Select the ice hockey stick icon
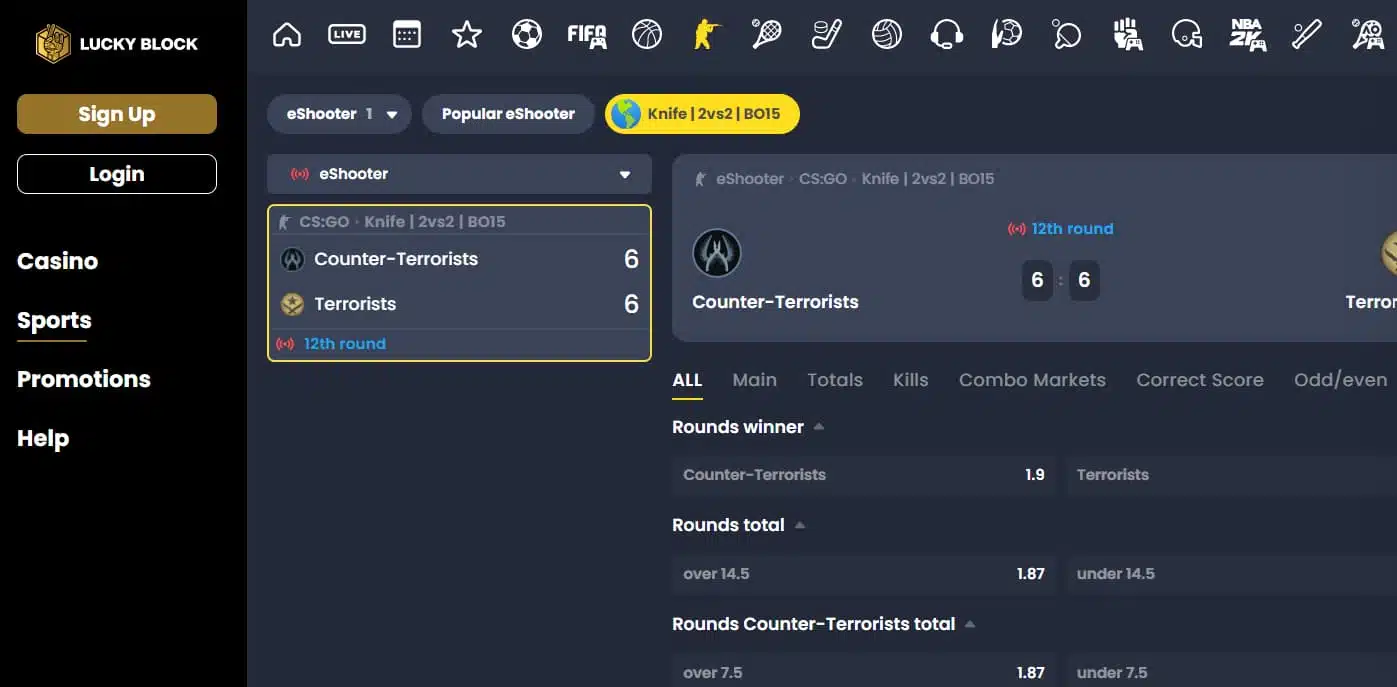The height and width of the screenshot is (687, 1397). [x=827, y=35]
